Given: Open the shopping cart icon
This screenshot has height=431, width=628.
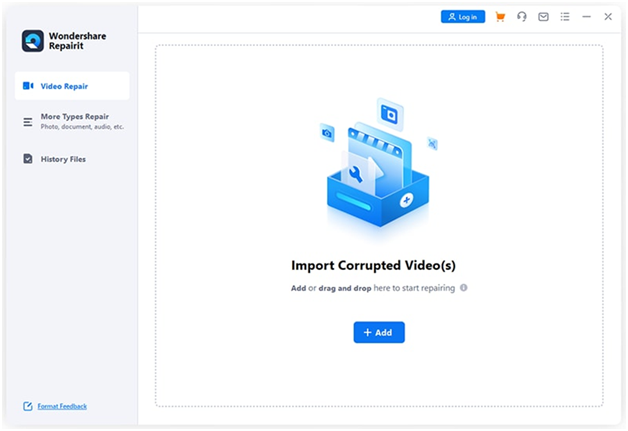Looking at the screenshot, I should pos(500,17).
